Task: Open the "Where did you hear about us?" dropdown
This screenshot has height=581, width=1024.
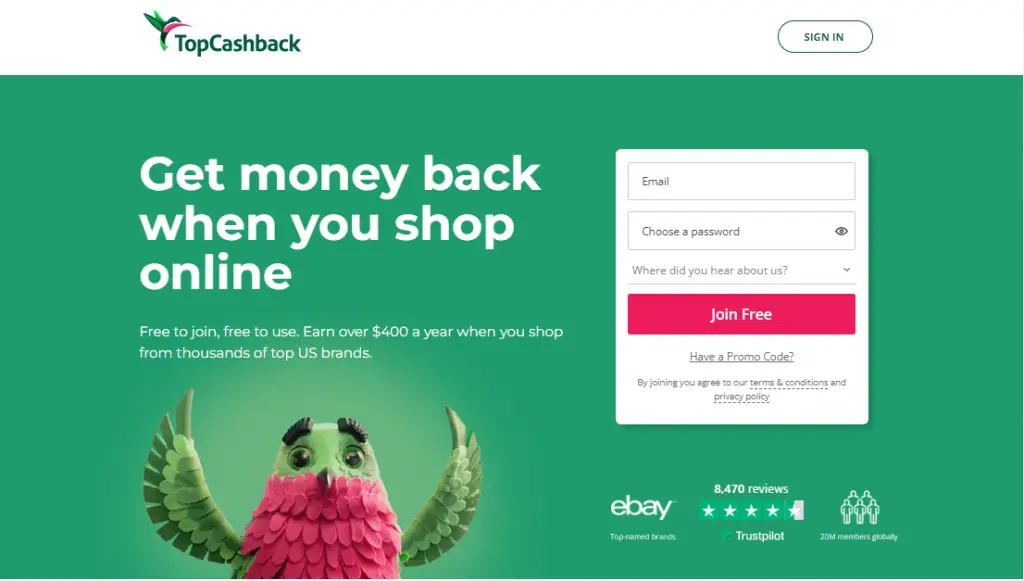Action: [x=741, y=270]
